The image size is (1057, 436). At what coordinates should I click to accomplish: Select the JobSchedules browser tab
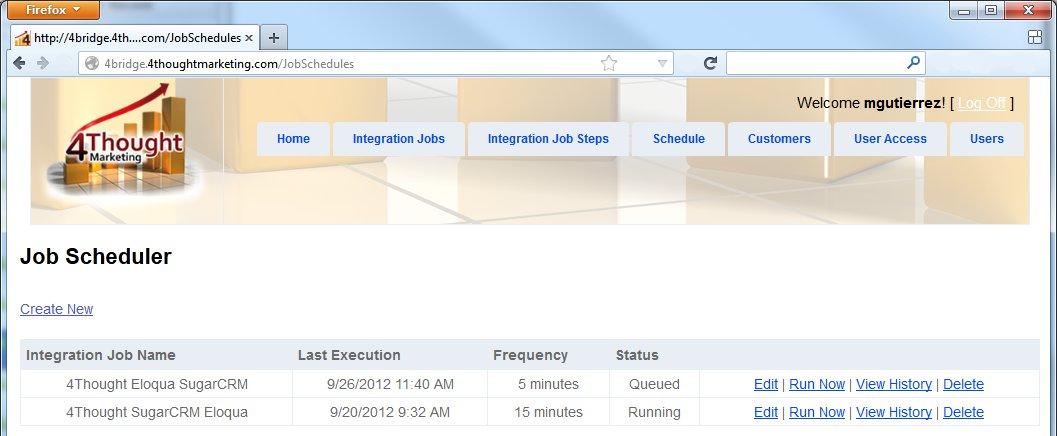[135, 38]
